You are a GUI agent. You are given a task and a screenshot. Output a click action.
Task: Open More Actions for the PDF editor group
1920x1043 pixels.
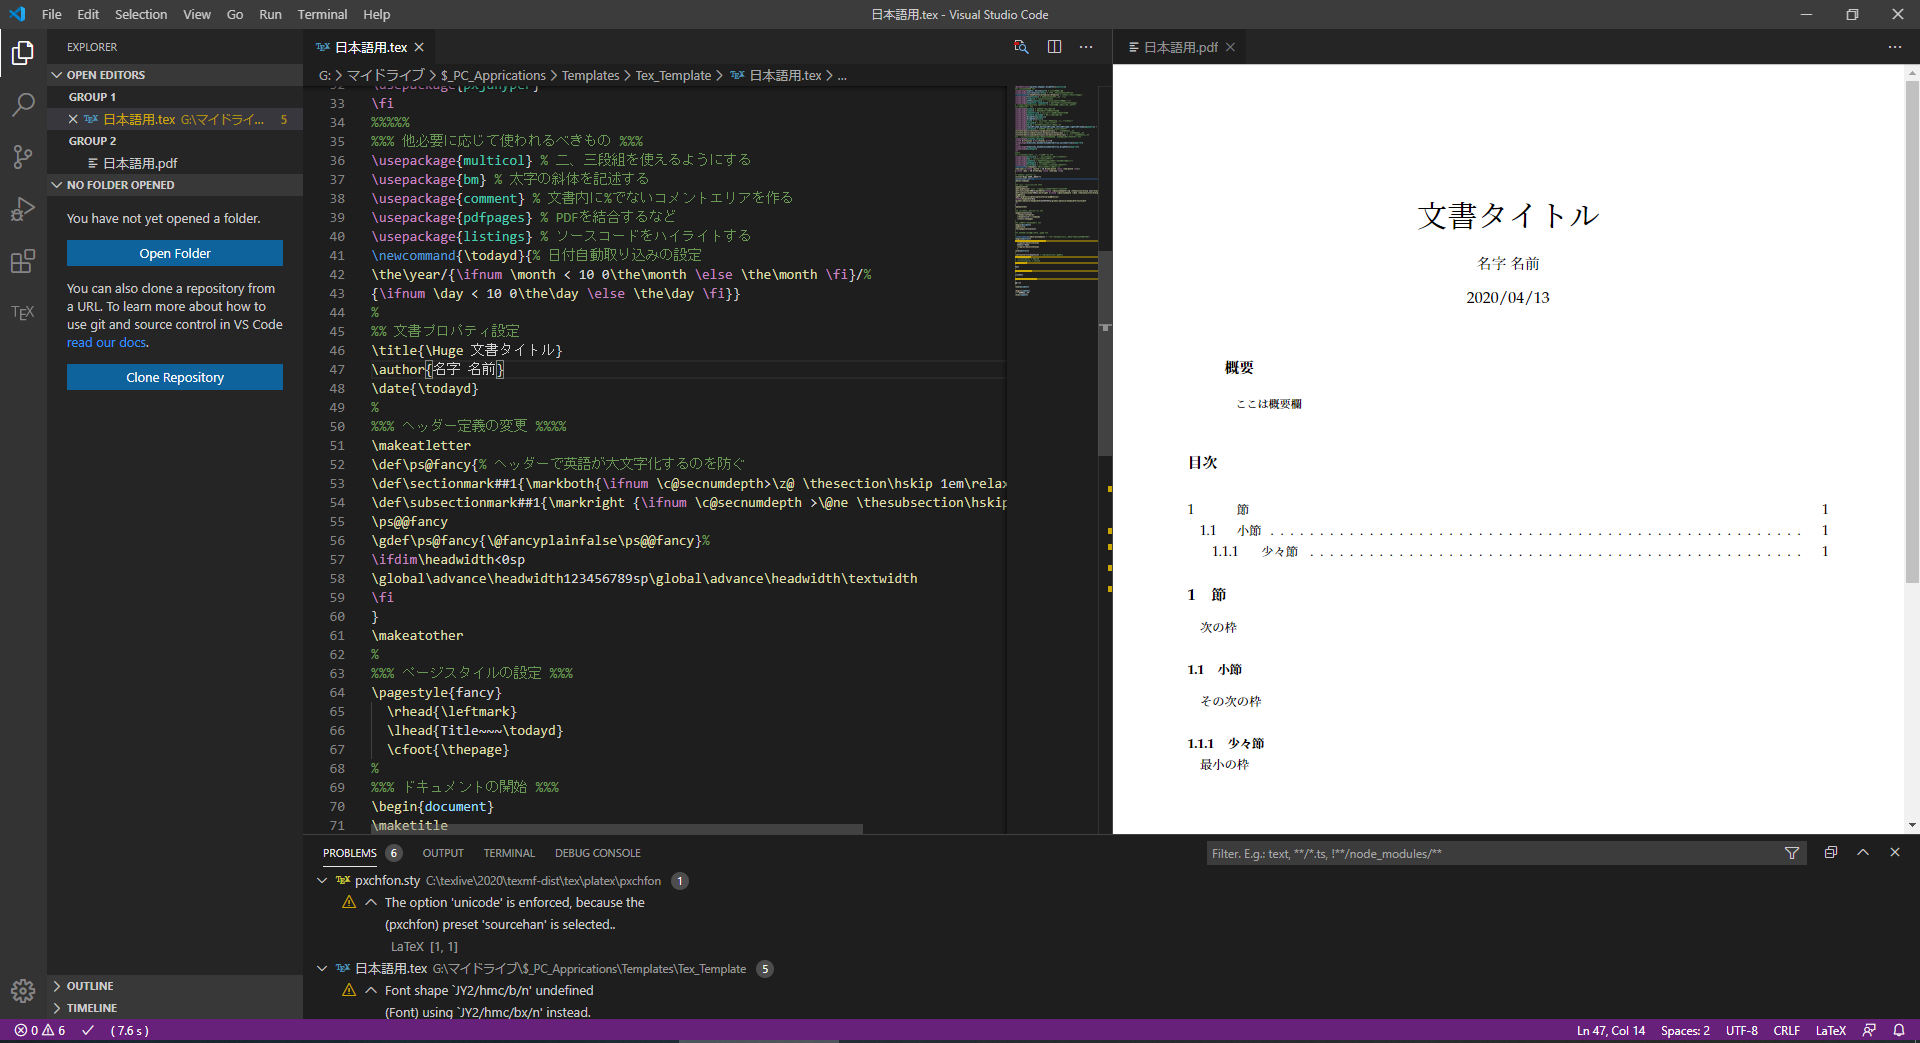pos(1895,47)
